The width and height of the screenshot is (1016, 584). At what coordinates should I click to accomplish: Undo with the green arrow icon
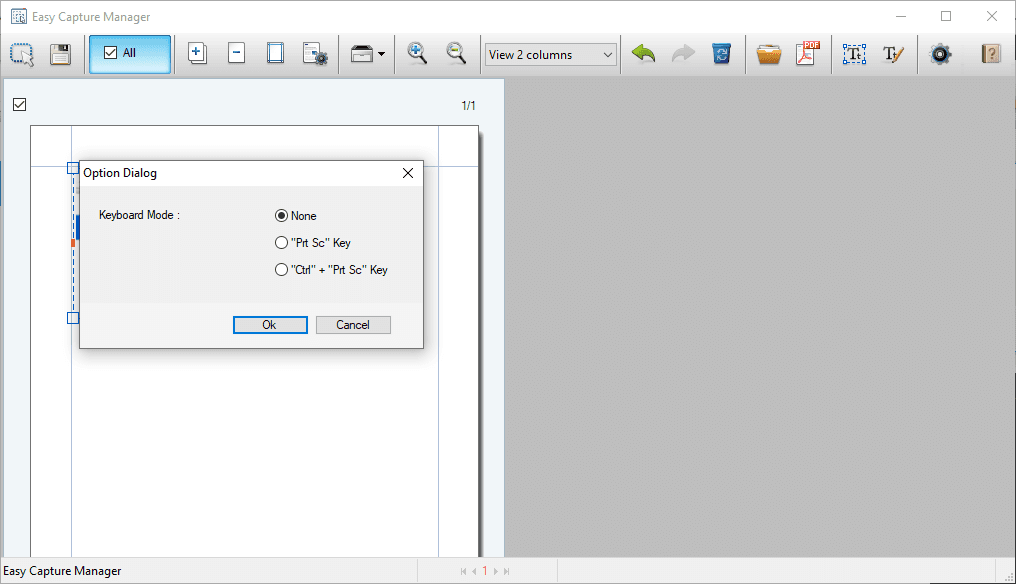click(x=643, y=53)
